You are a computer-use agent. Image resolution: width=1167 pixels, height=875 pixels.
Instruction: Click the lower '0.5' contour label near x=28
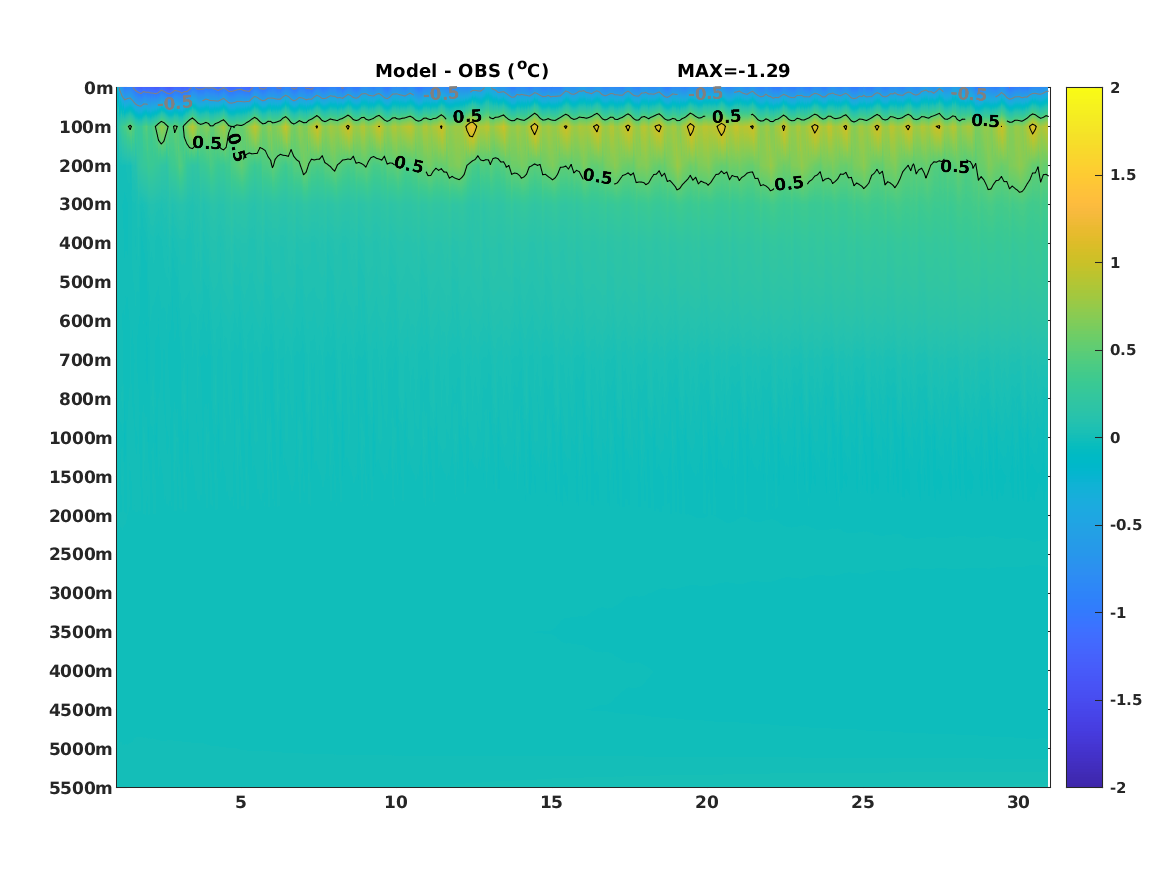click(x=956, y=167)
